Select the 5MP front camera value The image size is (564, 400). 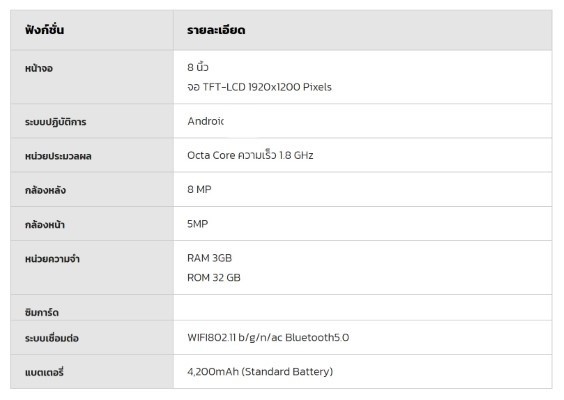[198, 224]
